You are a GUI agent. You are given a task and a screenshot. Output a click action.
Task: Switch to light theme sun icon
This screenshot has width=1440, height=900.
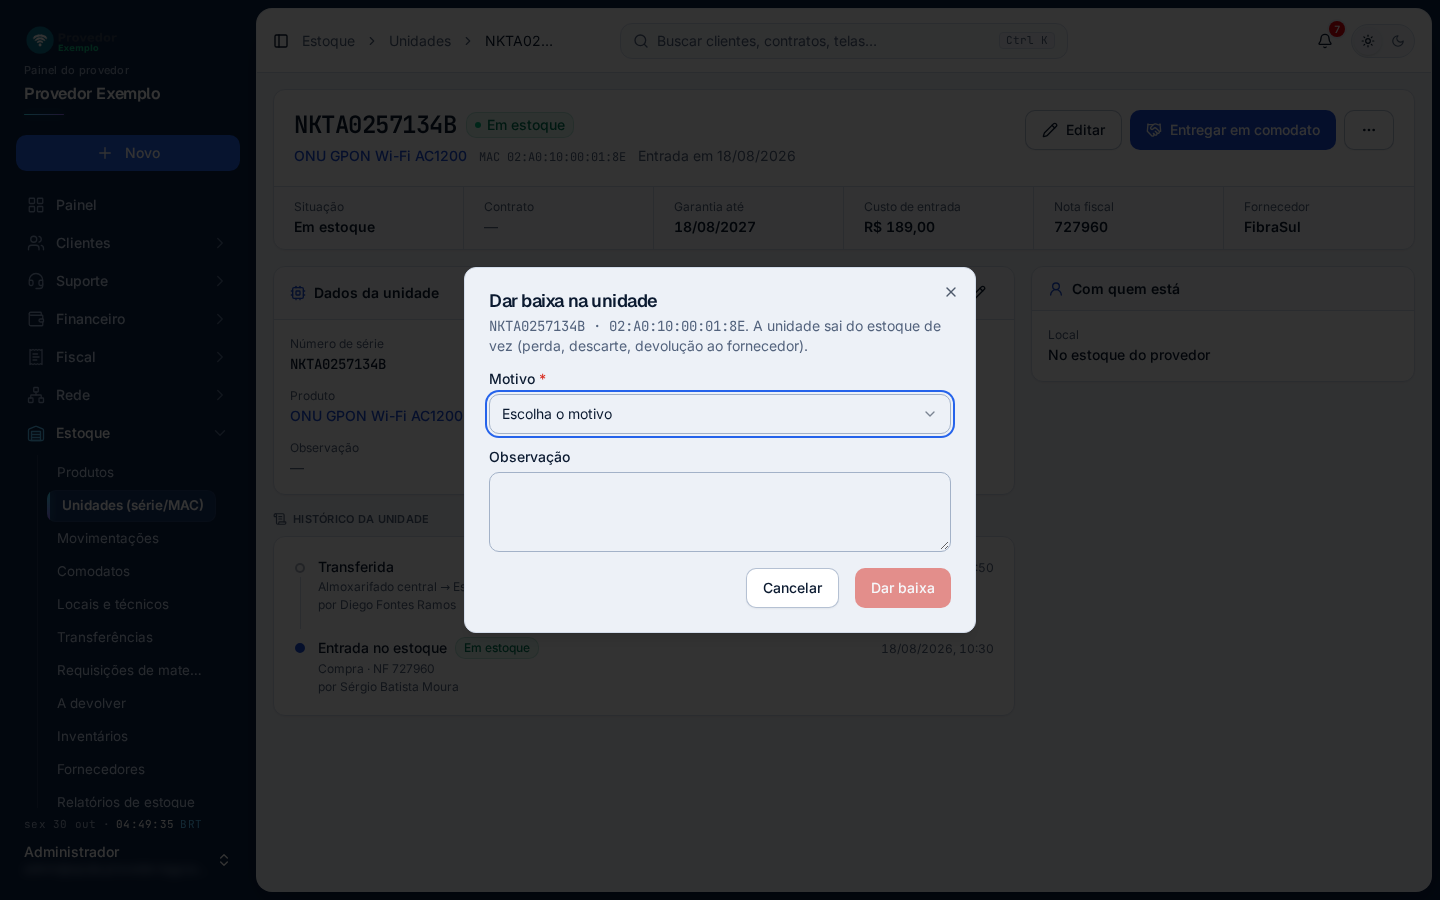point(1368,41)
